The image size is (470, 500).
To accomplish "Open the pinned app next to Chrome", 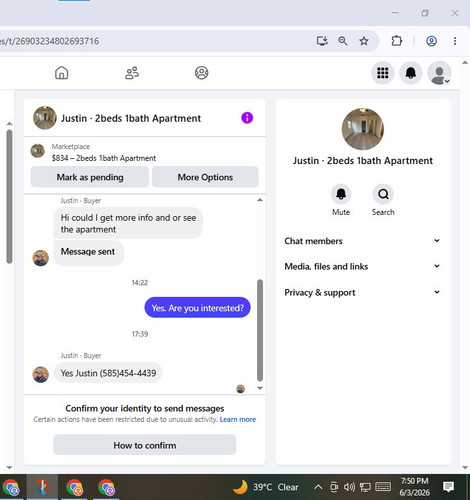I will [x=42, y=488].
